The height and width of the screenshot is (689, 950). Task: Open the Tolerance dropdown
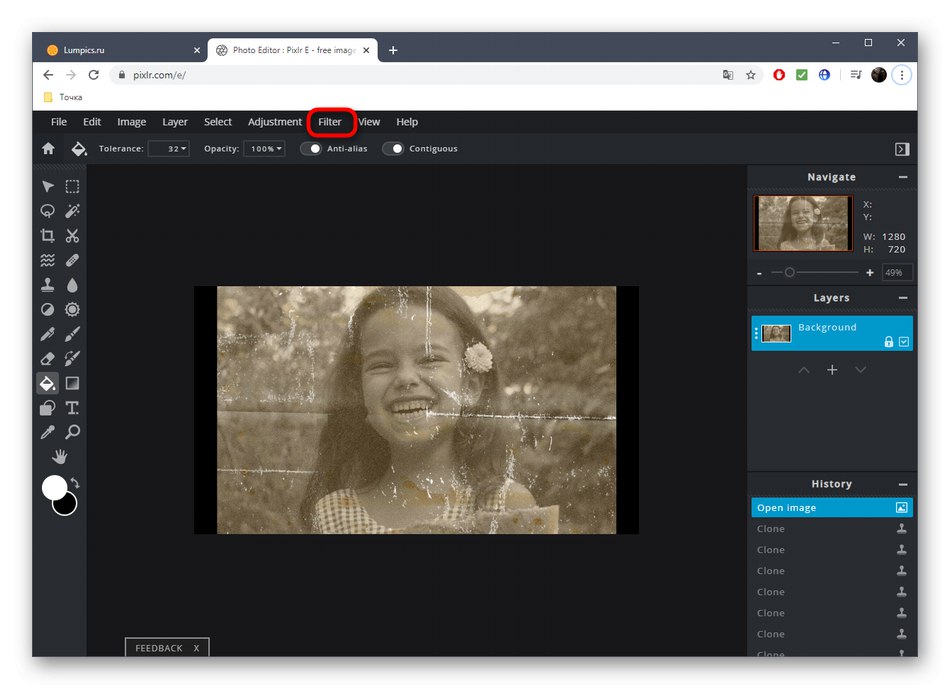coord(169,149)
